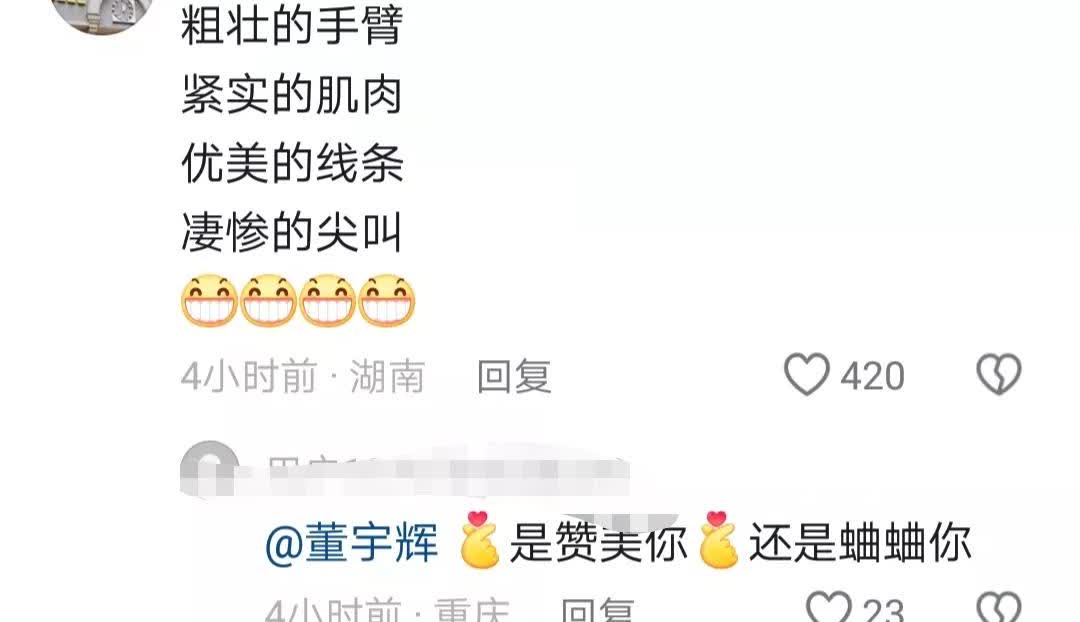Viewport: 1080px width, 622px height.
Task: Click the 420 like count
Action: 872,377
